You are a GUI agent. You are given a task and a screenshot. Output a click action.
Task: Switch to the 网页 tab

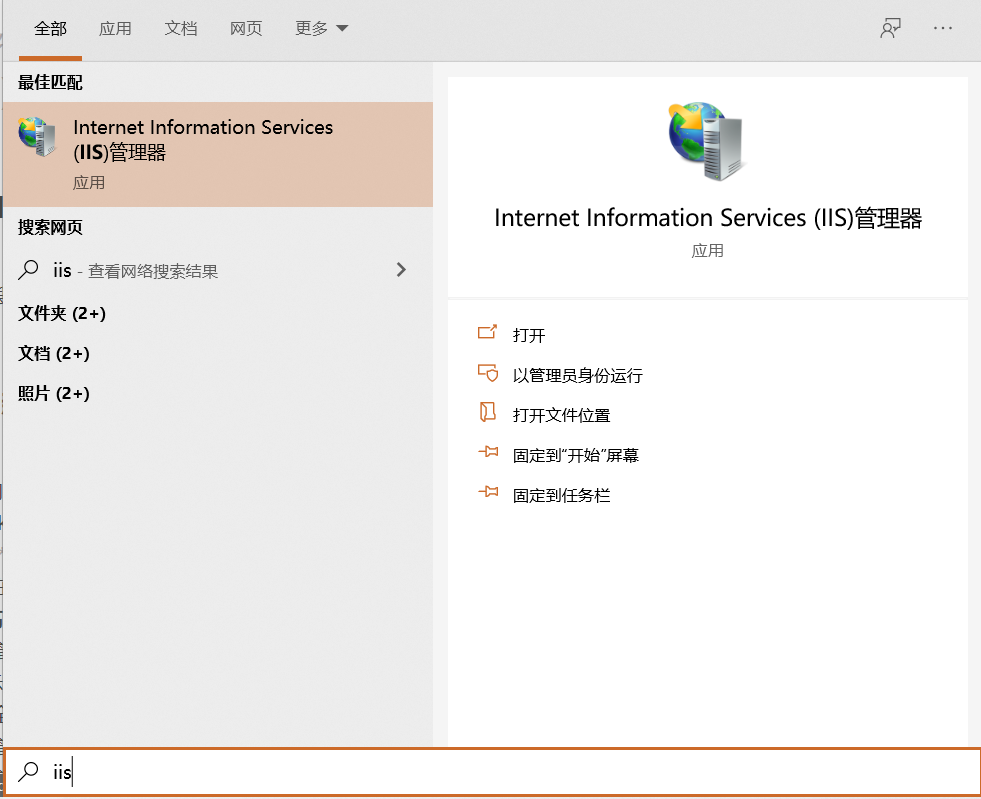(245, 29)
